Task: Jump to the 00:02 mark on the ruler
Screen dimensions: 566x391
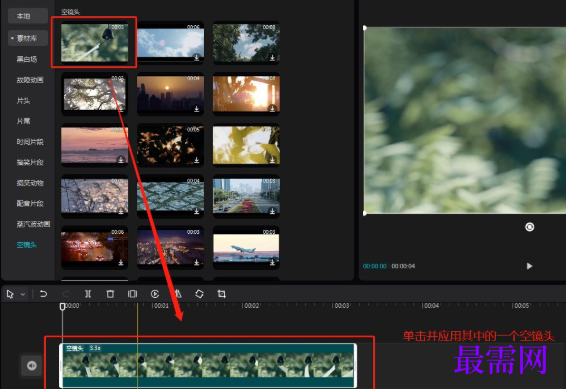Action: point(252,306)
